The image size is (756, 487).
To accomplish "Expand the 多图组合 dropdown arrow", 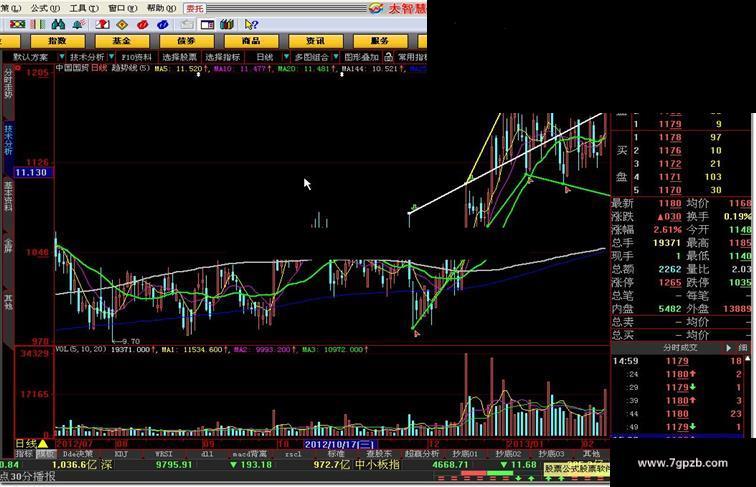I will click(x=336, y=57).
